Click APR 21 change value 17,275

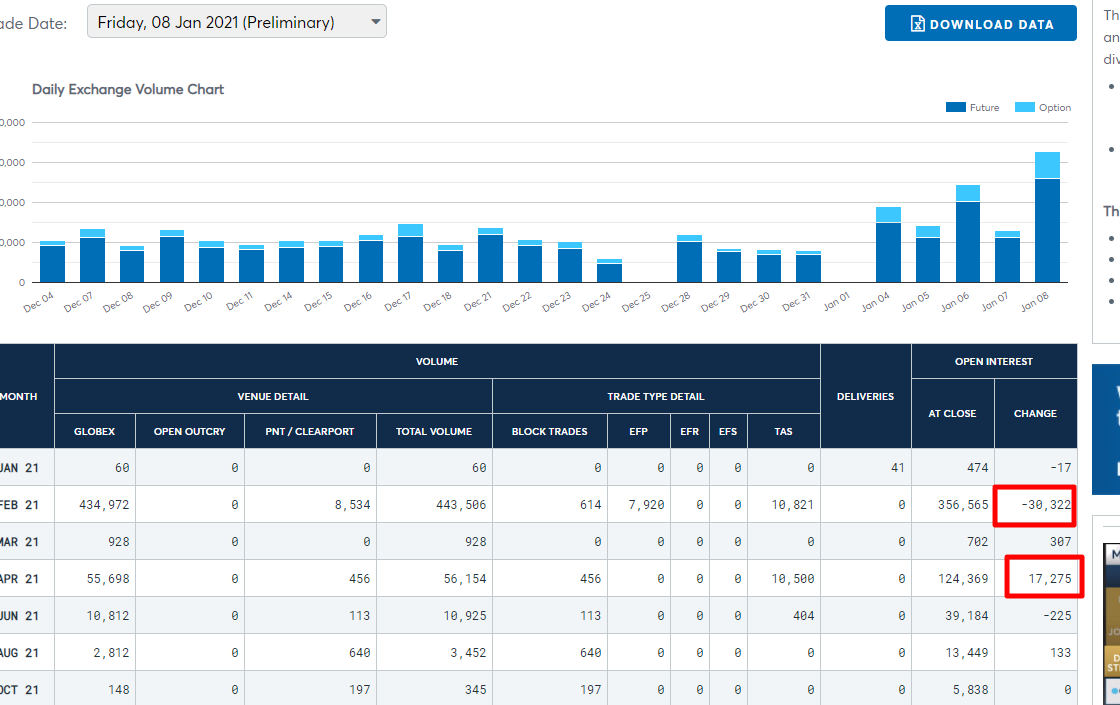[x=1049, y=579]
